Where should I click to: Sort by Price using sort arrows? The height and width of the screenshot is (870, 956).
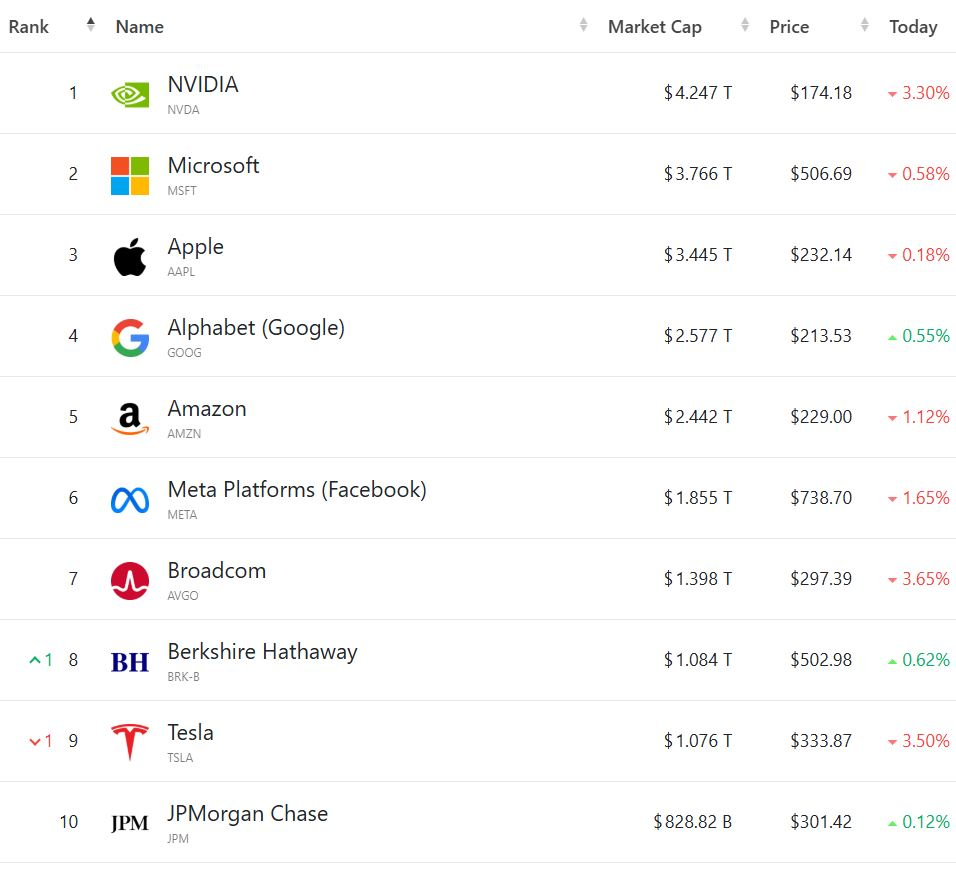tap(865, 24)
